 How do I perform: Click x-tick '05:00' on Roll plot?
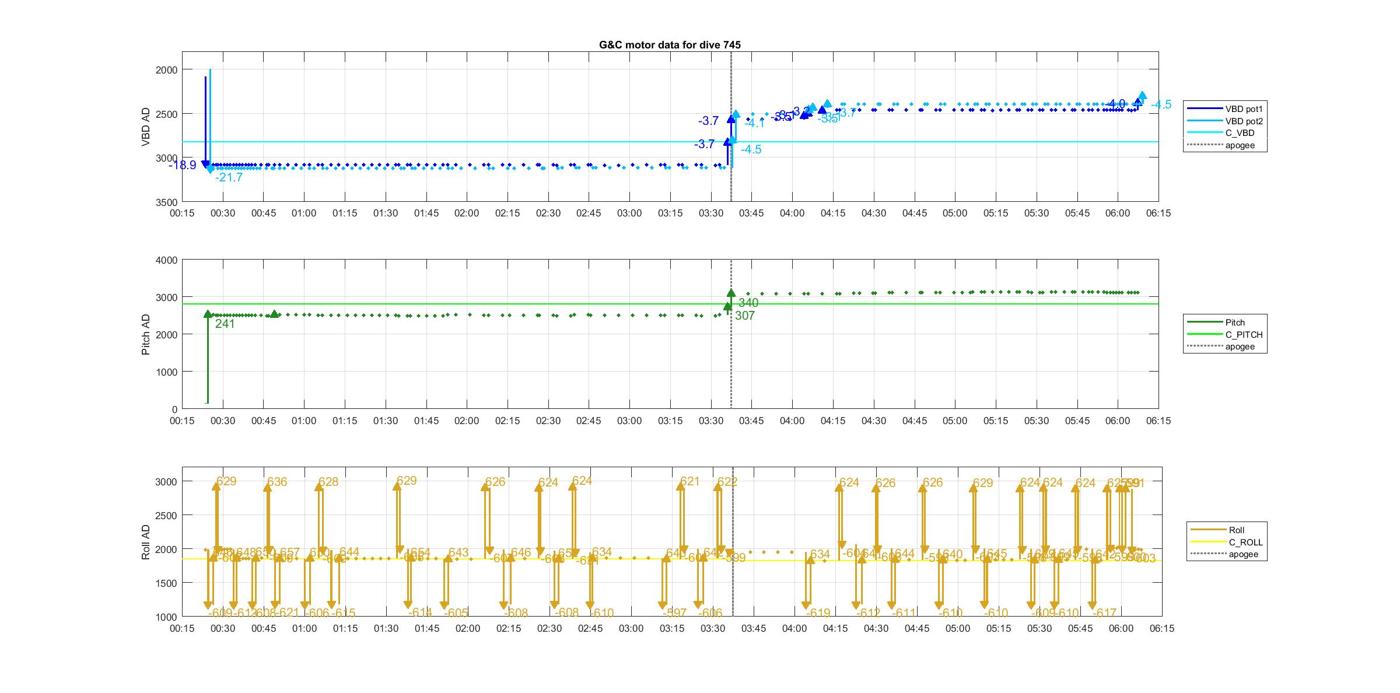pyautogui.click(x=957, y=628)
